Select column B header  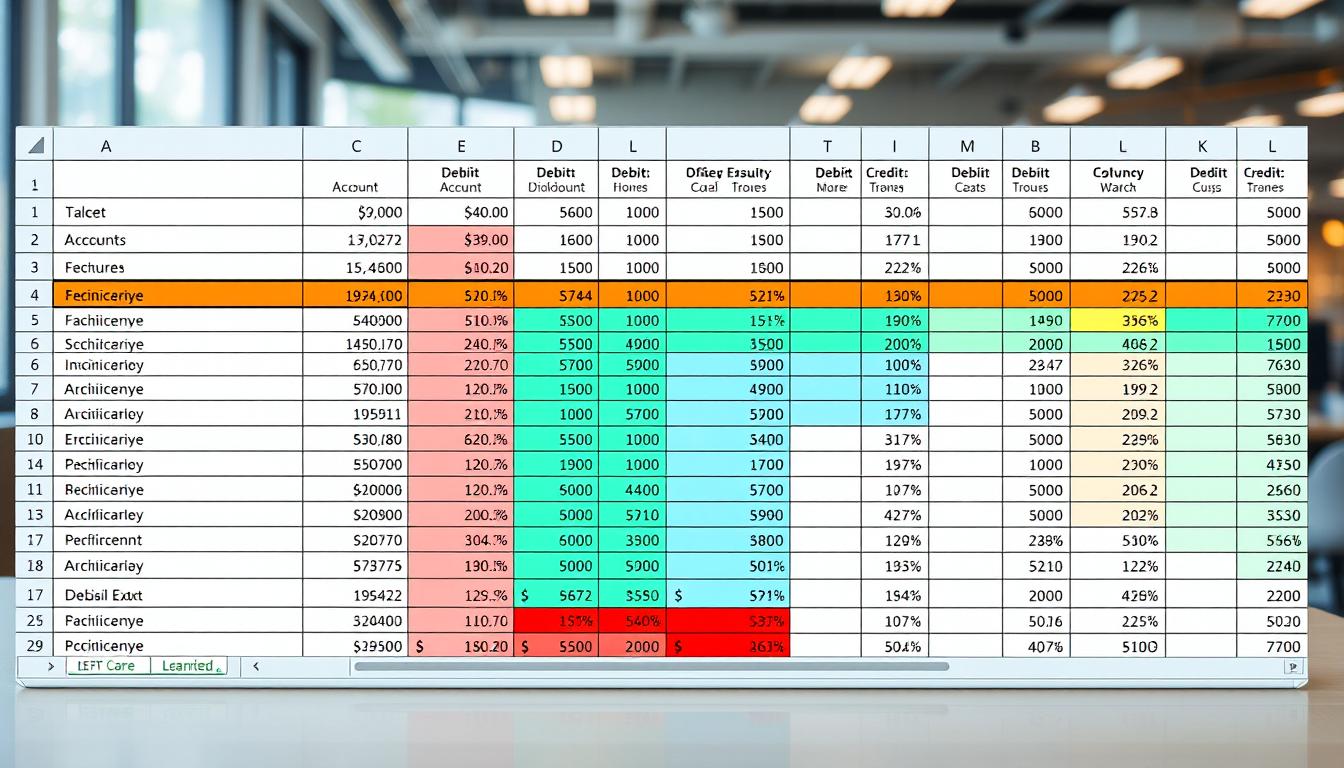click(1036, 145)
